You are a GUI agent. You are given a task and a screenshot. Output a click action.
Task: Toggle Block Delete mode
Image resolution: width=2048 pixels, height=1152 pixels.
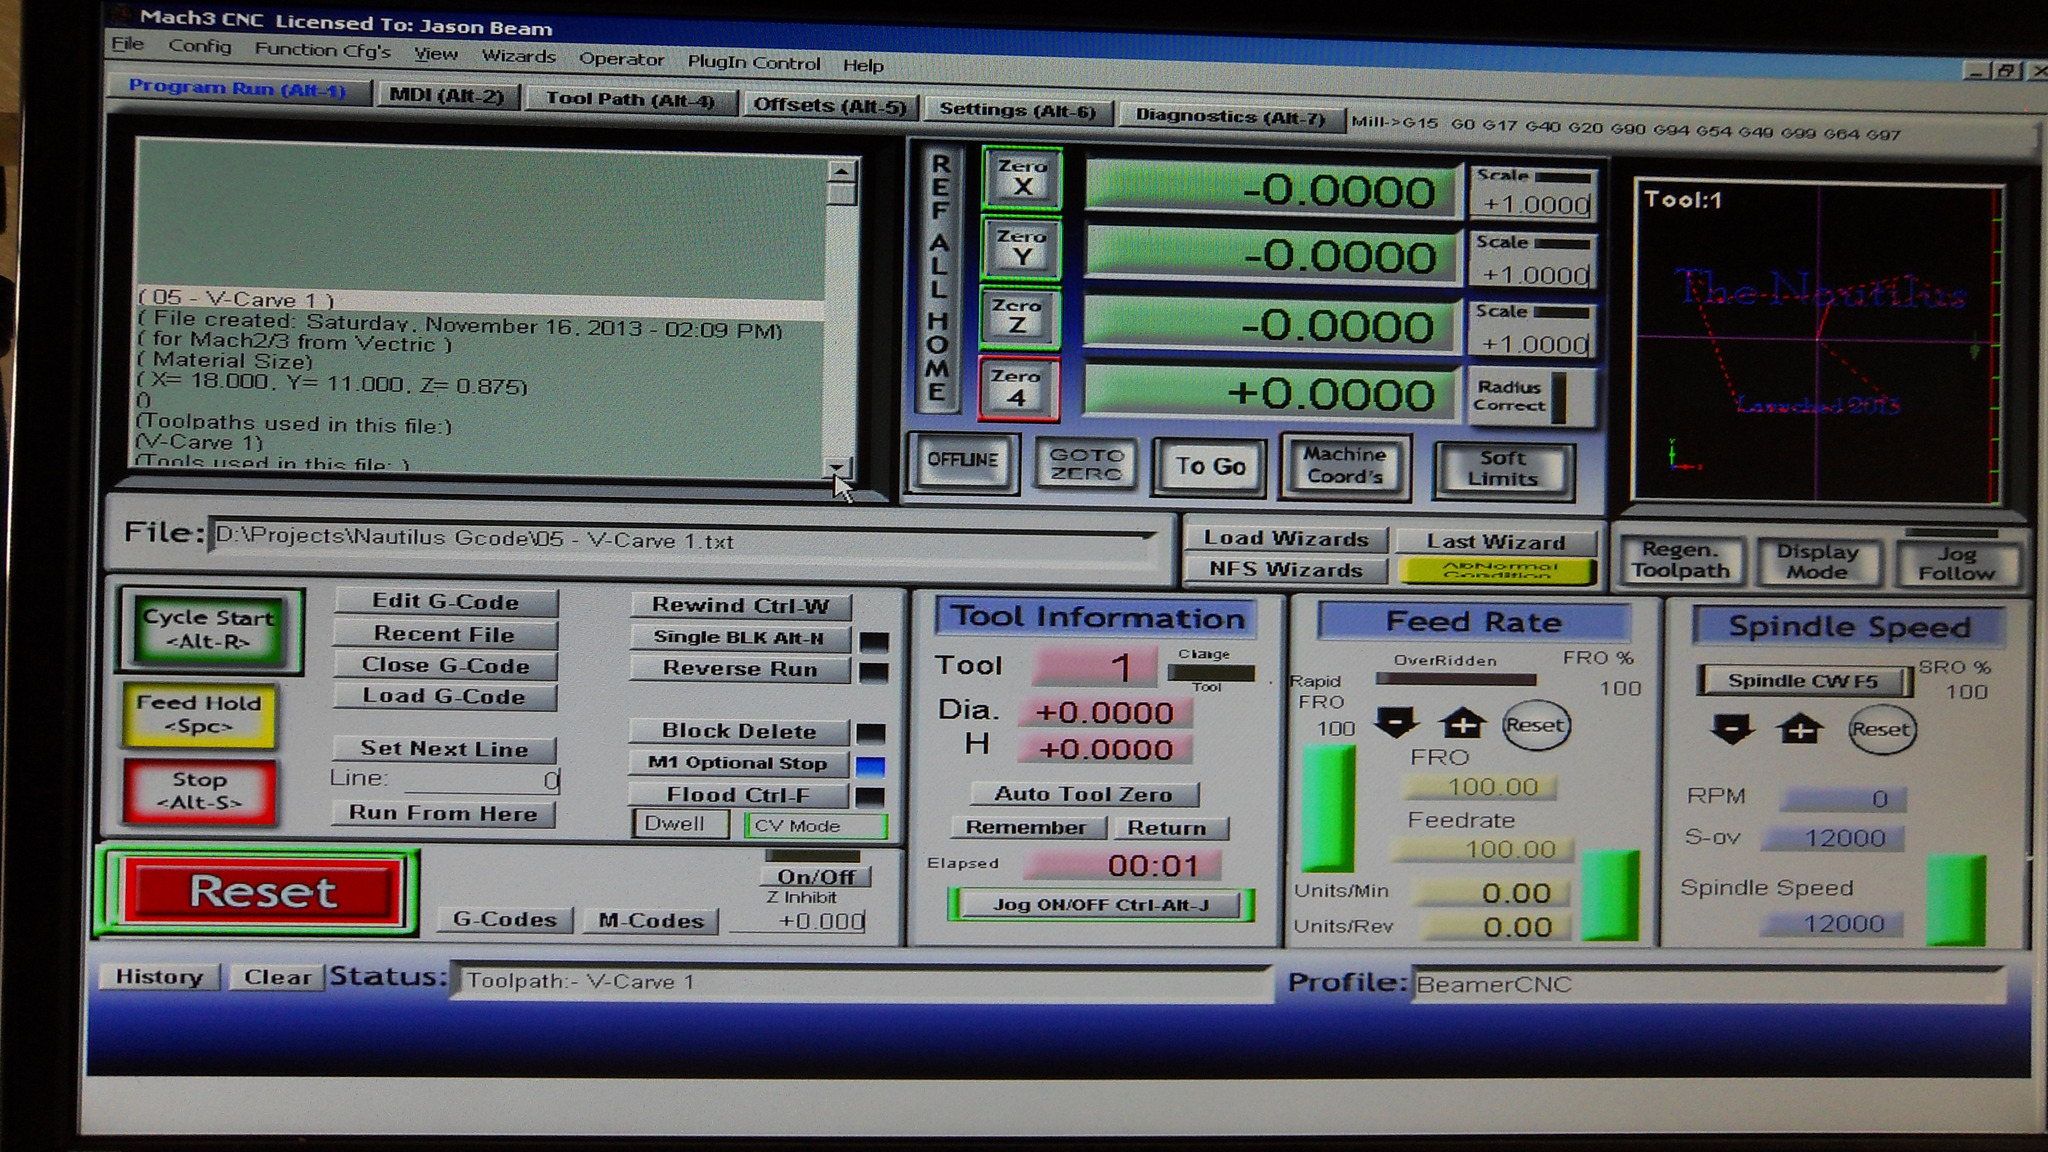click(x=738, y=731)
